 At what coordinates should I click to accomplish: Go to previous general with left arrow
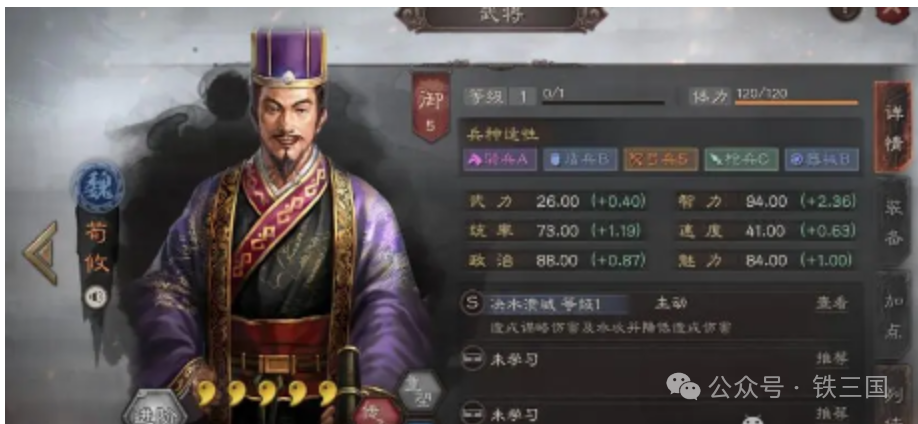[41, 254]
